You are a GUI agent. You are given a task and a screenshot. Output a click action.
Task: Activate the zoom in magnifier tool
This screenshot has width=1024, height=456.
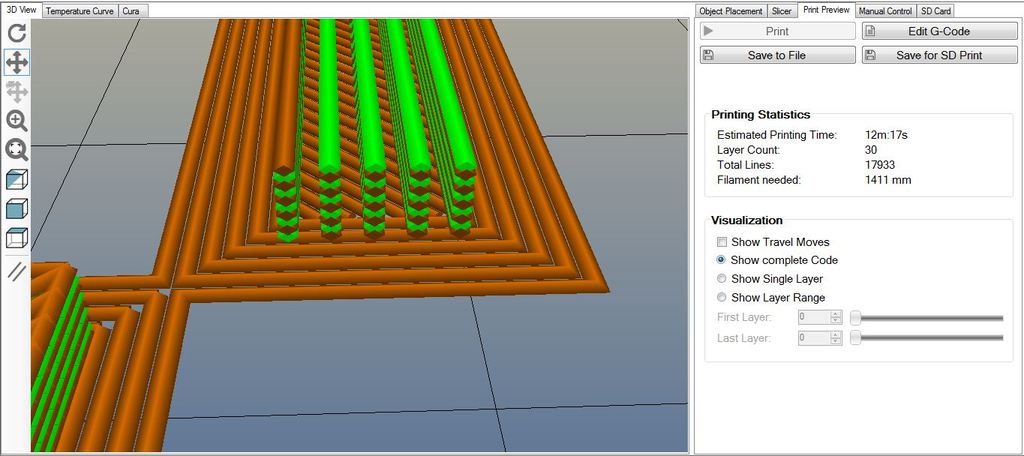16,121
